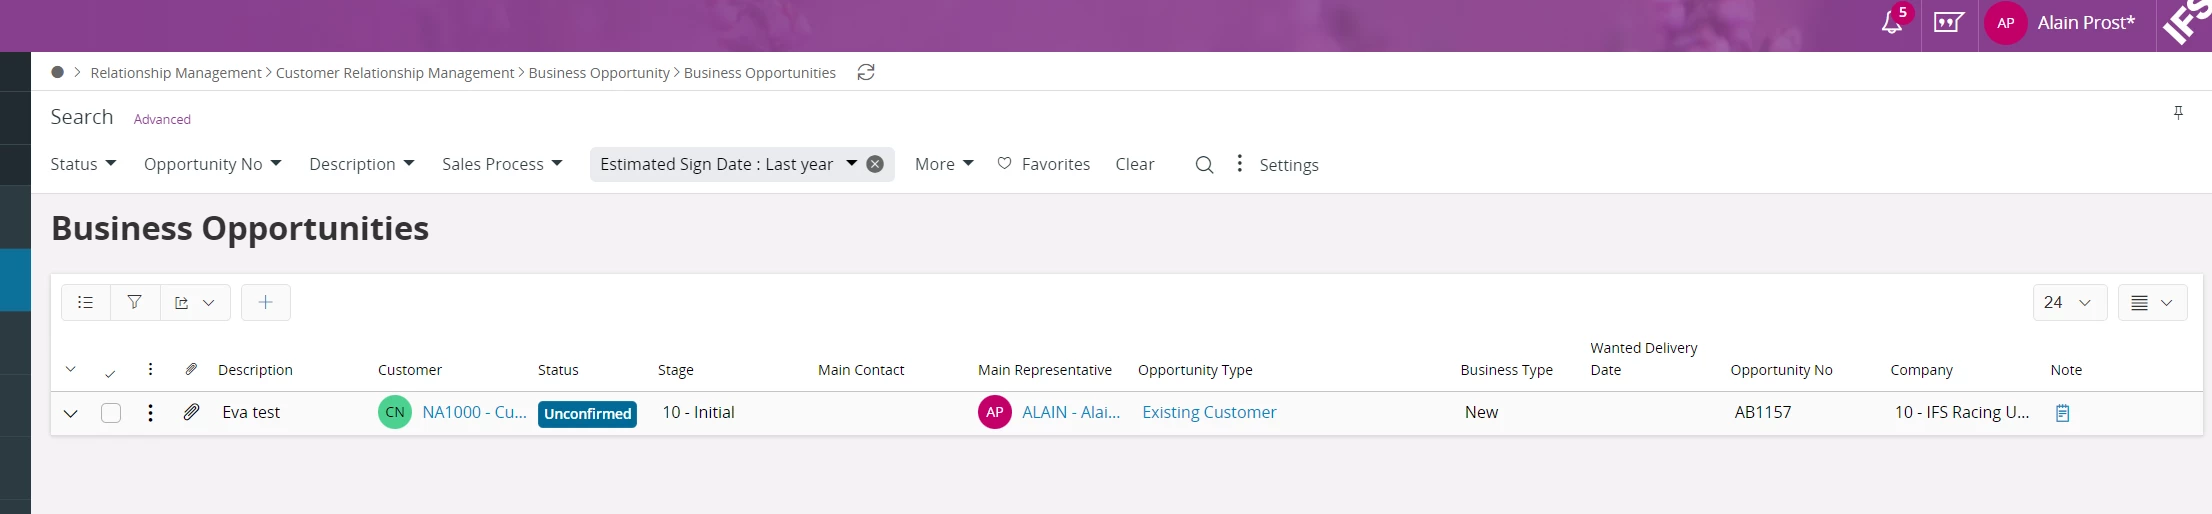Viewport: 2212px width, 514px height.
Task: Click the Clear search button
Action: pos(1134,164)
